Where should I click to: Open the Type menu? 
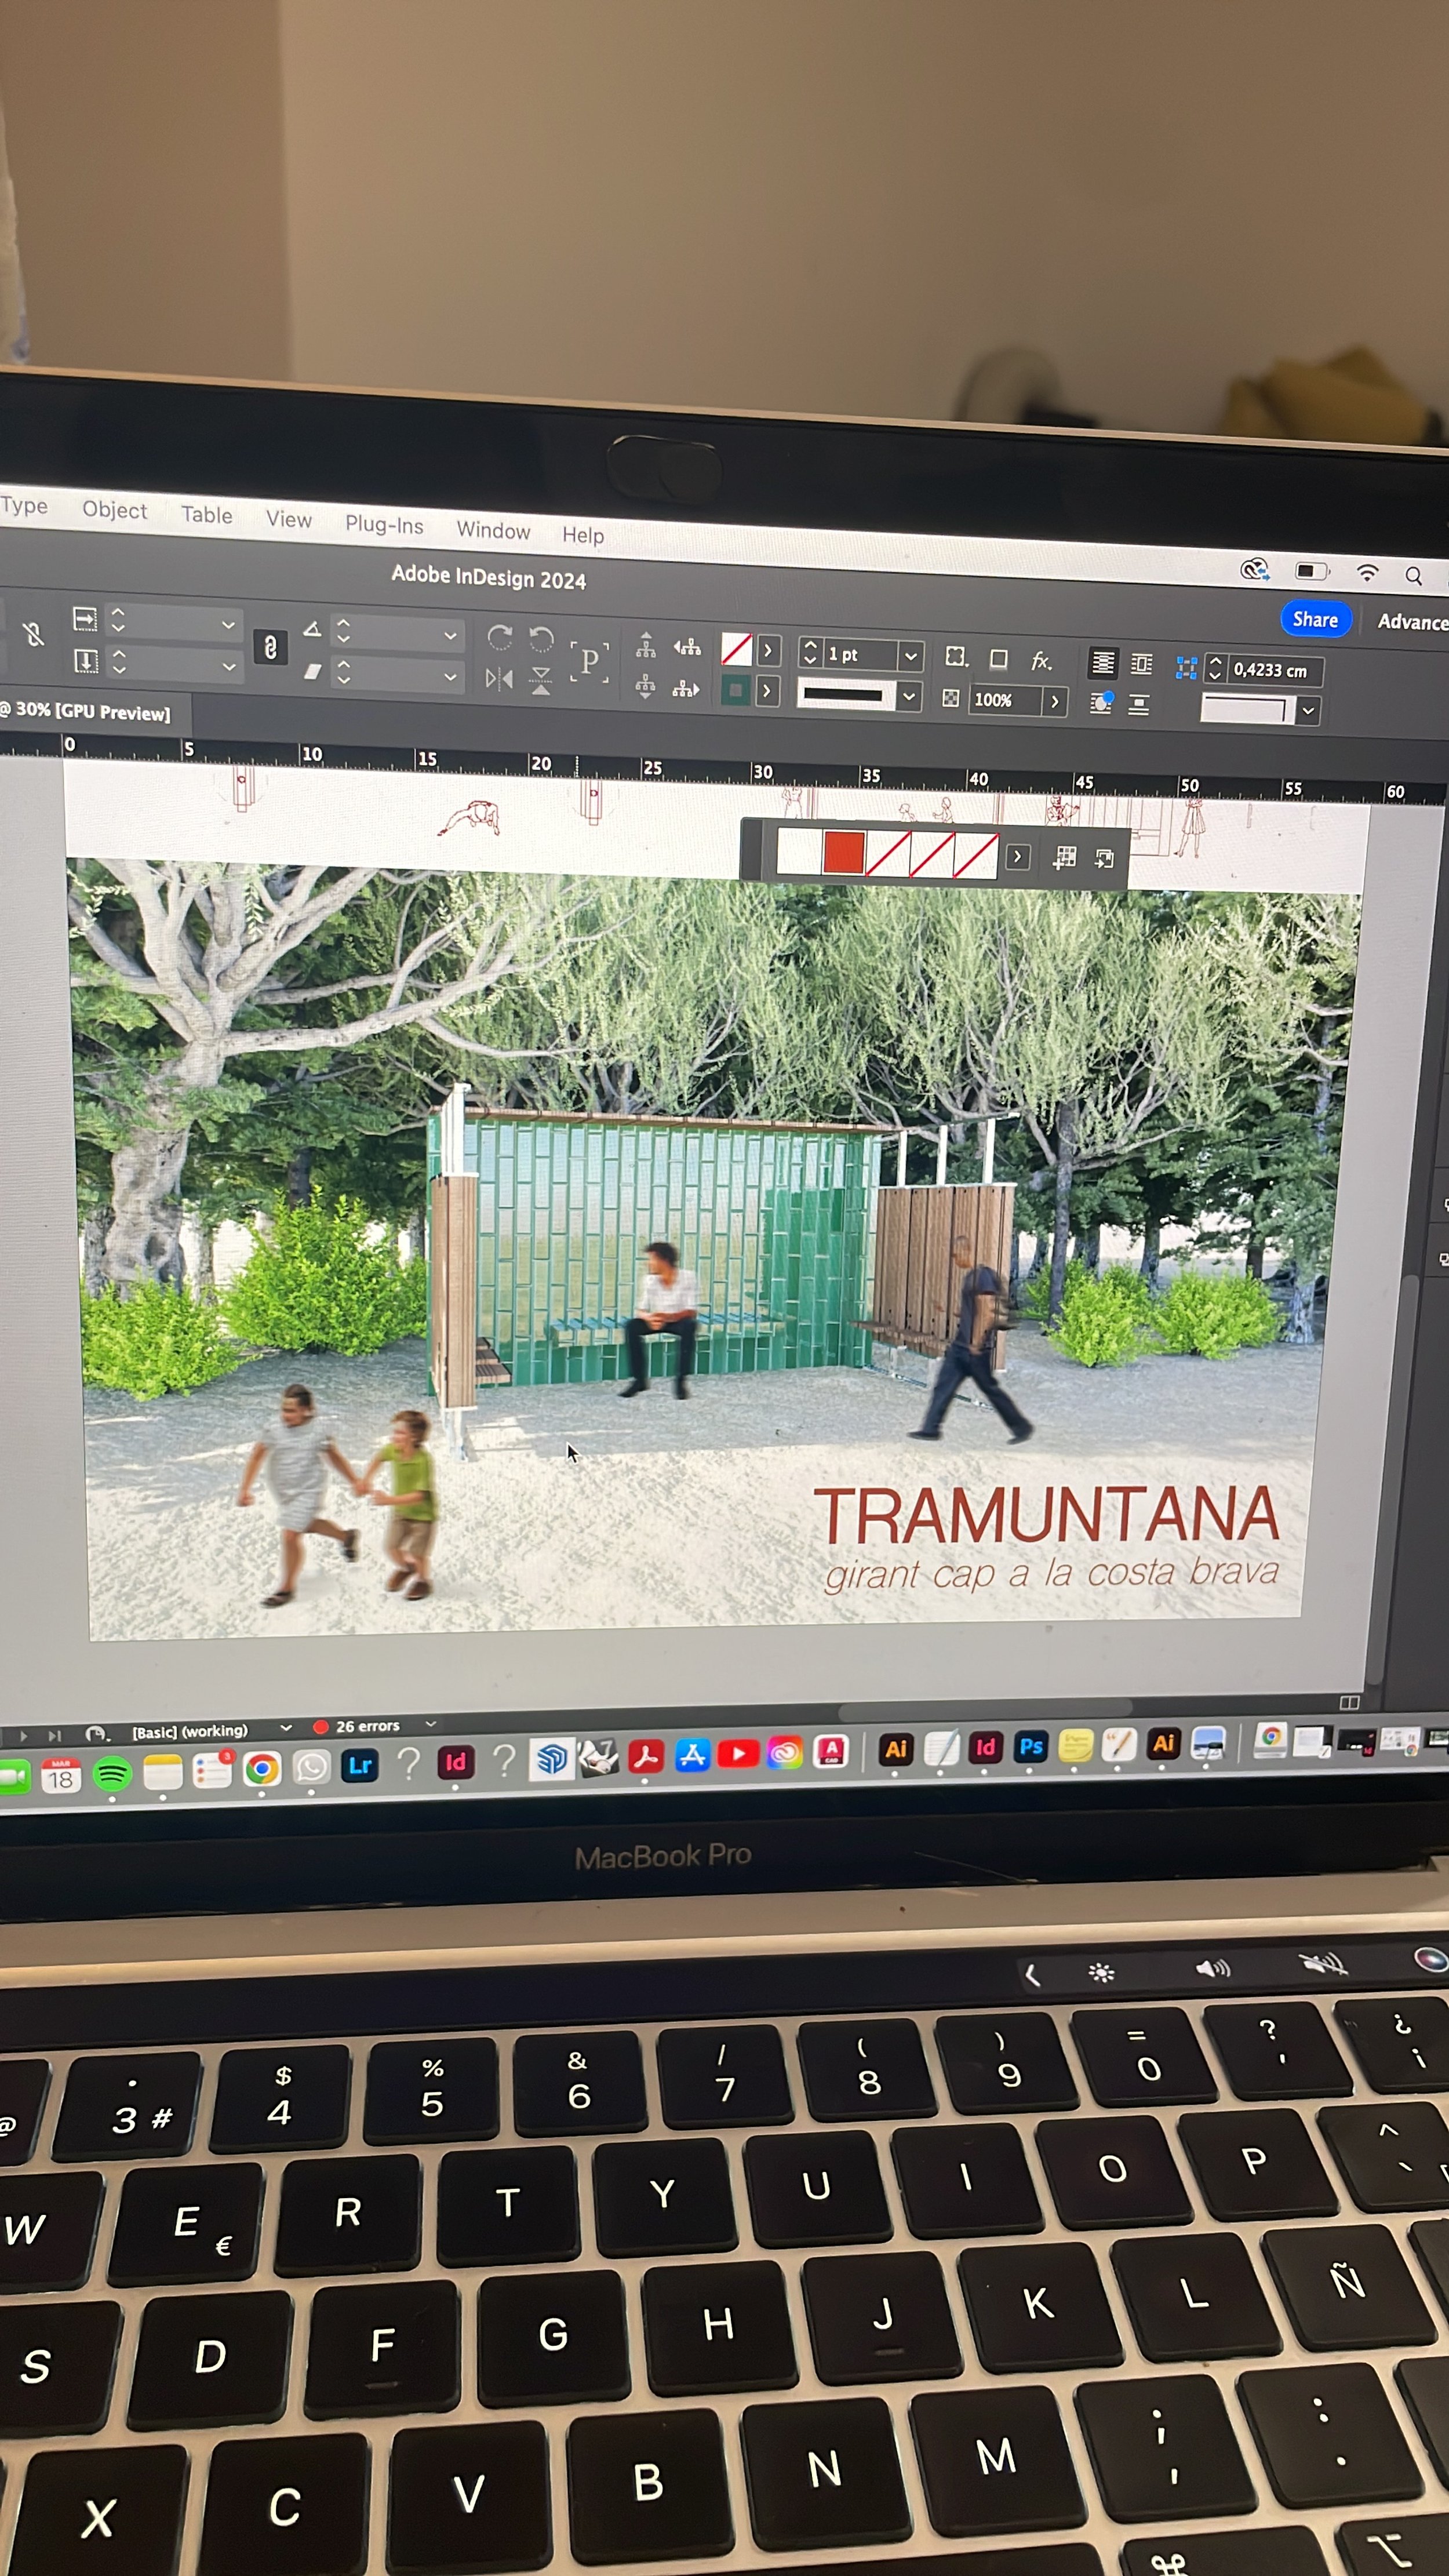(x=24, y=506)
